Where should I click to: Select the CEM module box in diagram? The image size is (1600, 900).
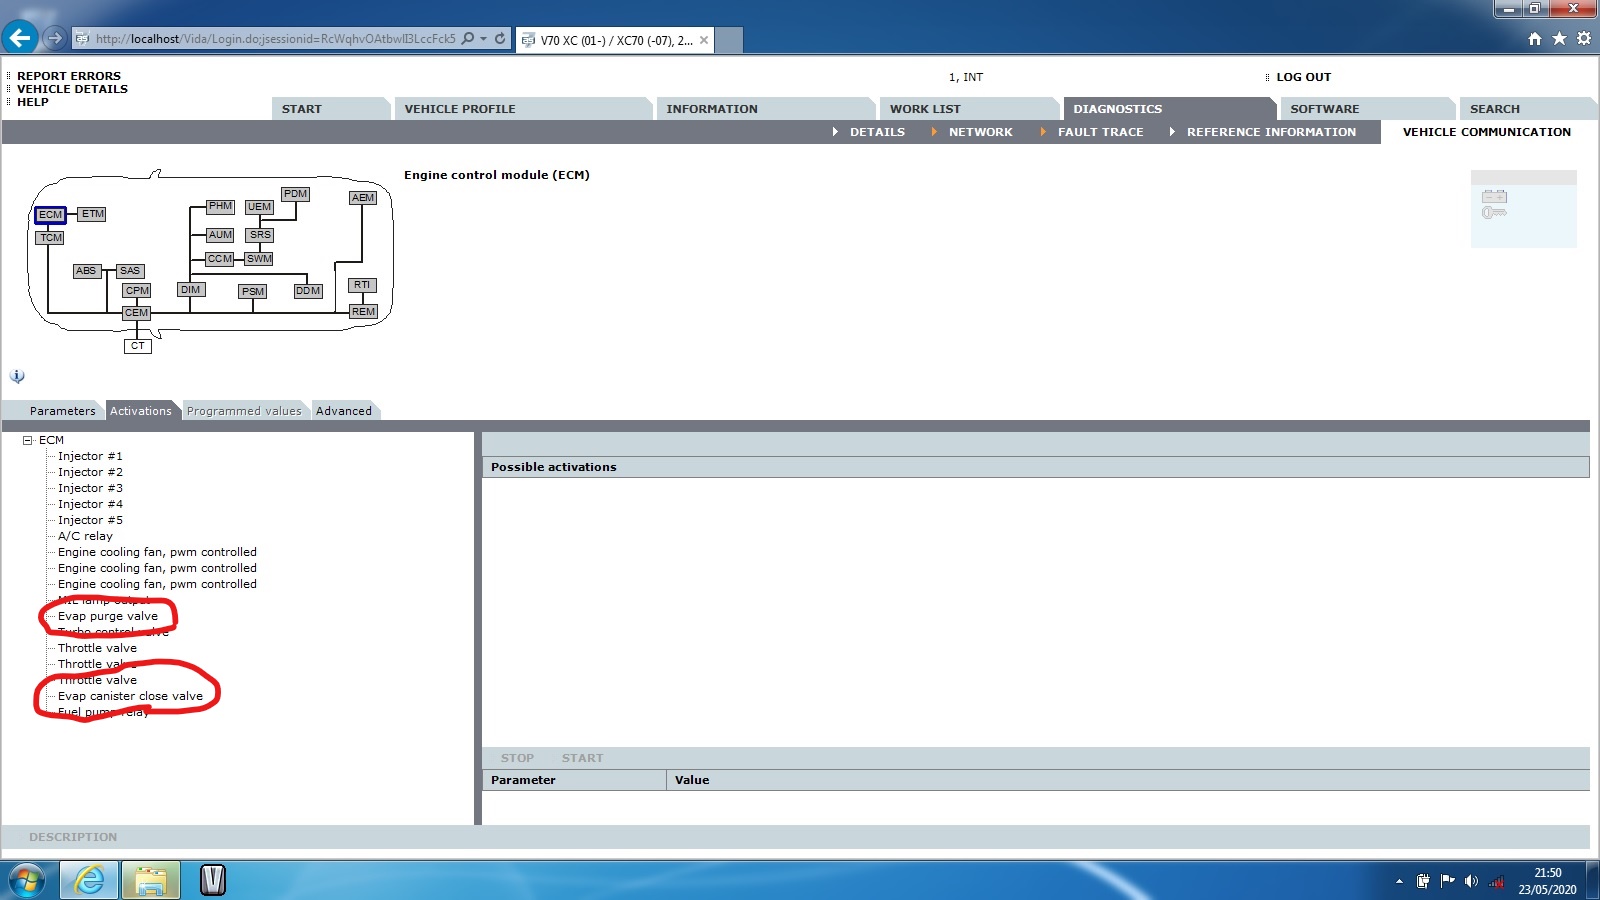coord(136,313)
